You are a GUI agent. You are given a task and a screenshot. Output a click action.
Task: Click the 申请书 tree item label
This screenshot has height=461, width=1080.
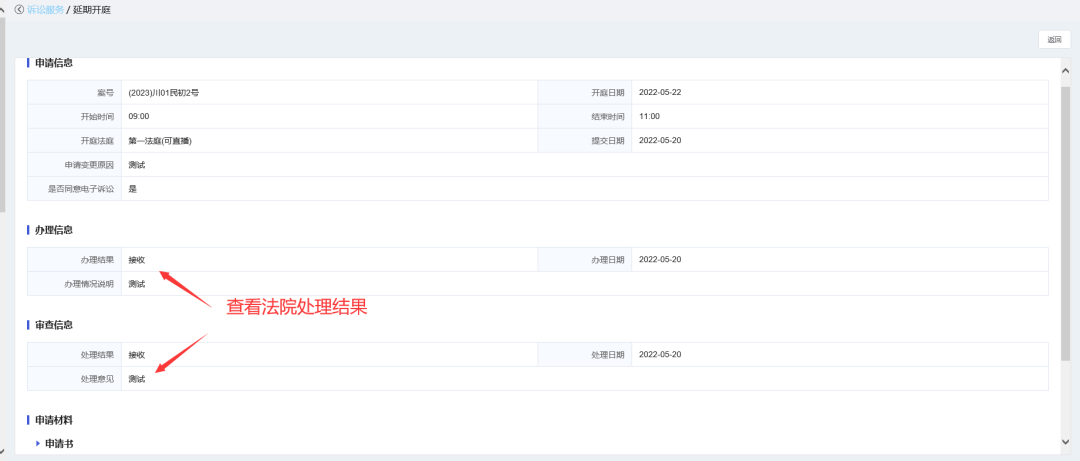click(x=59, y=443)
